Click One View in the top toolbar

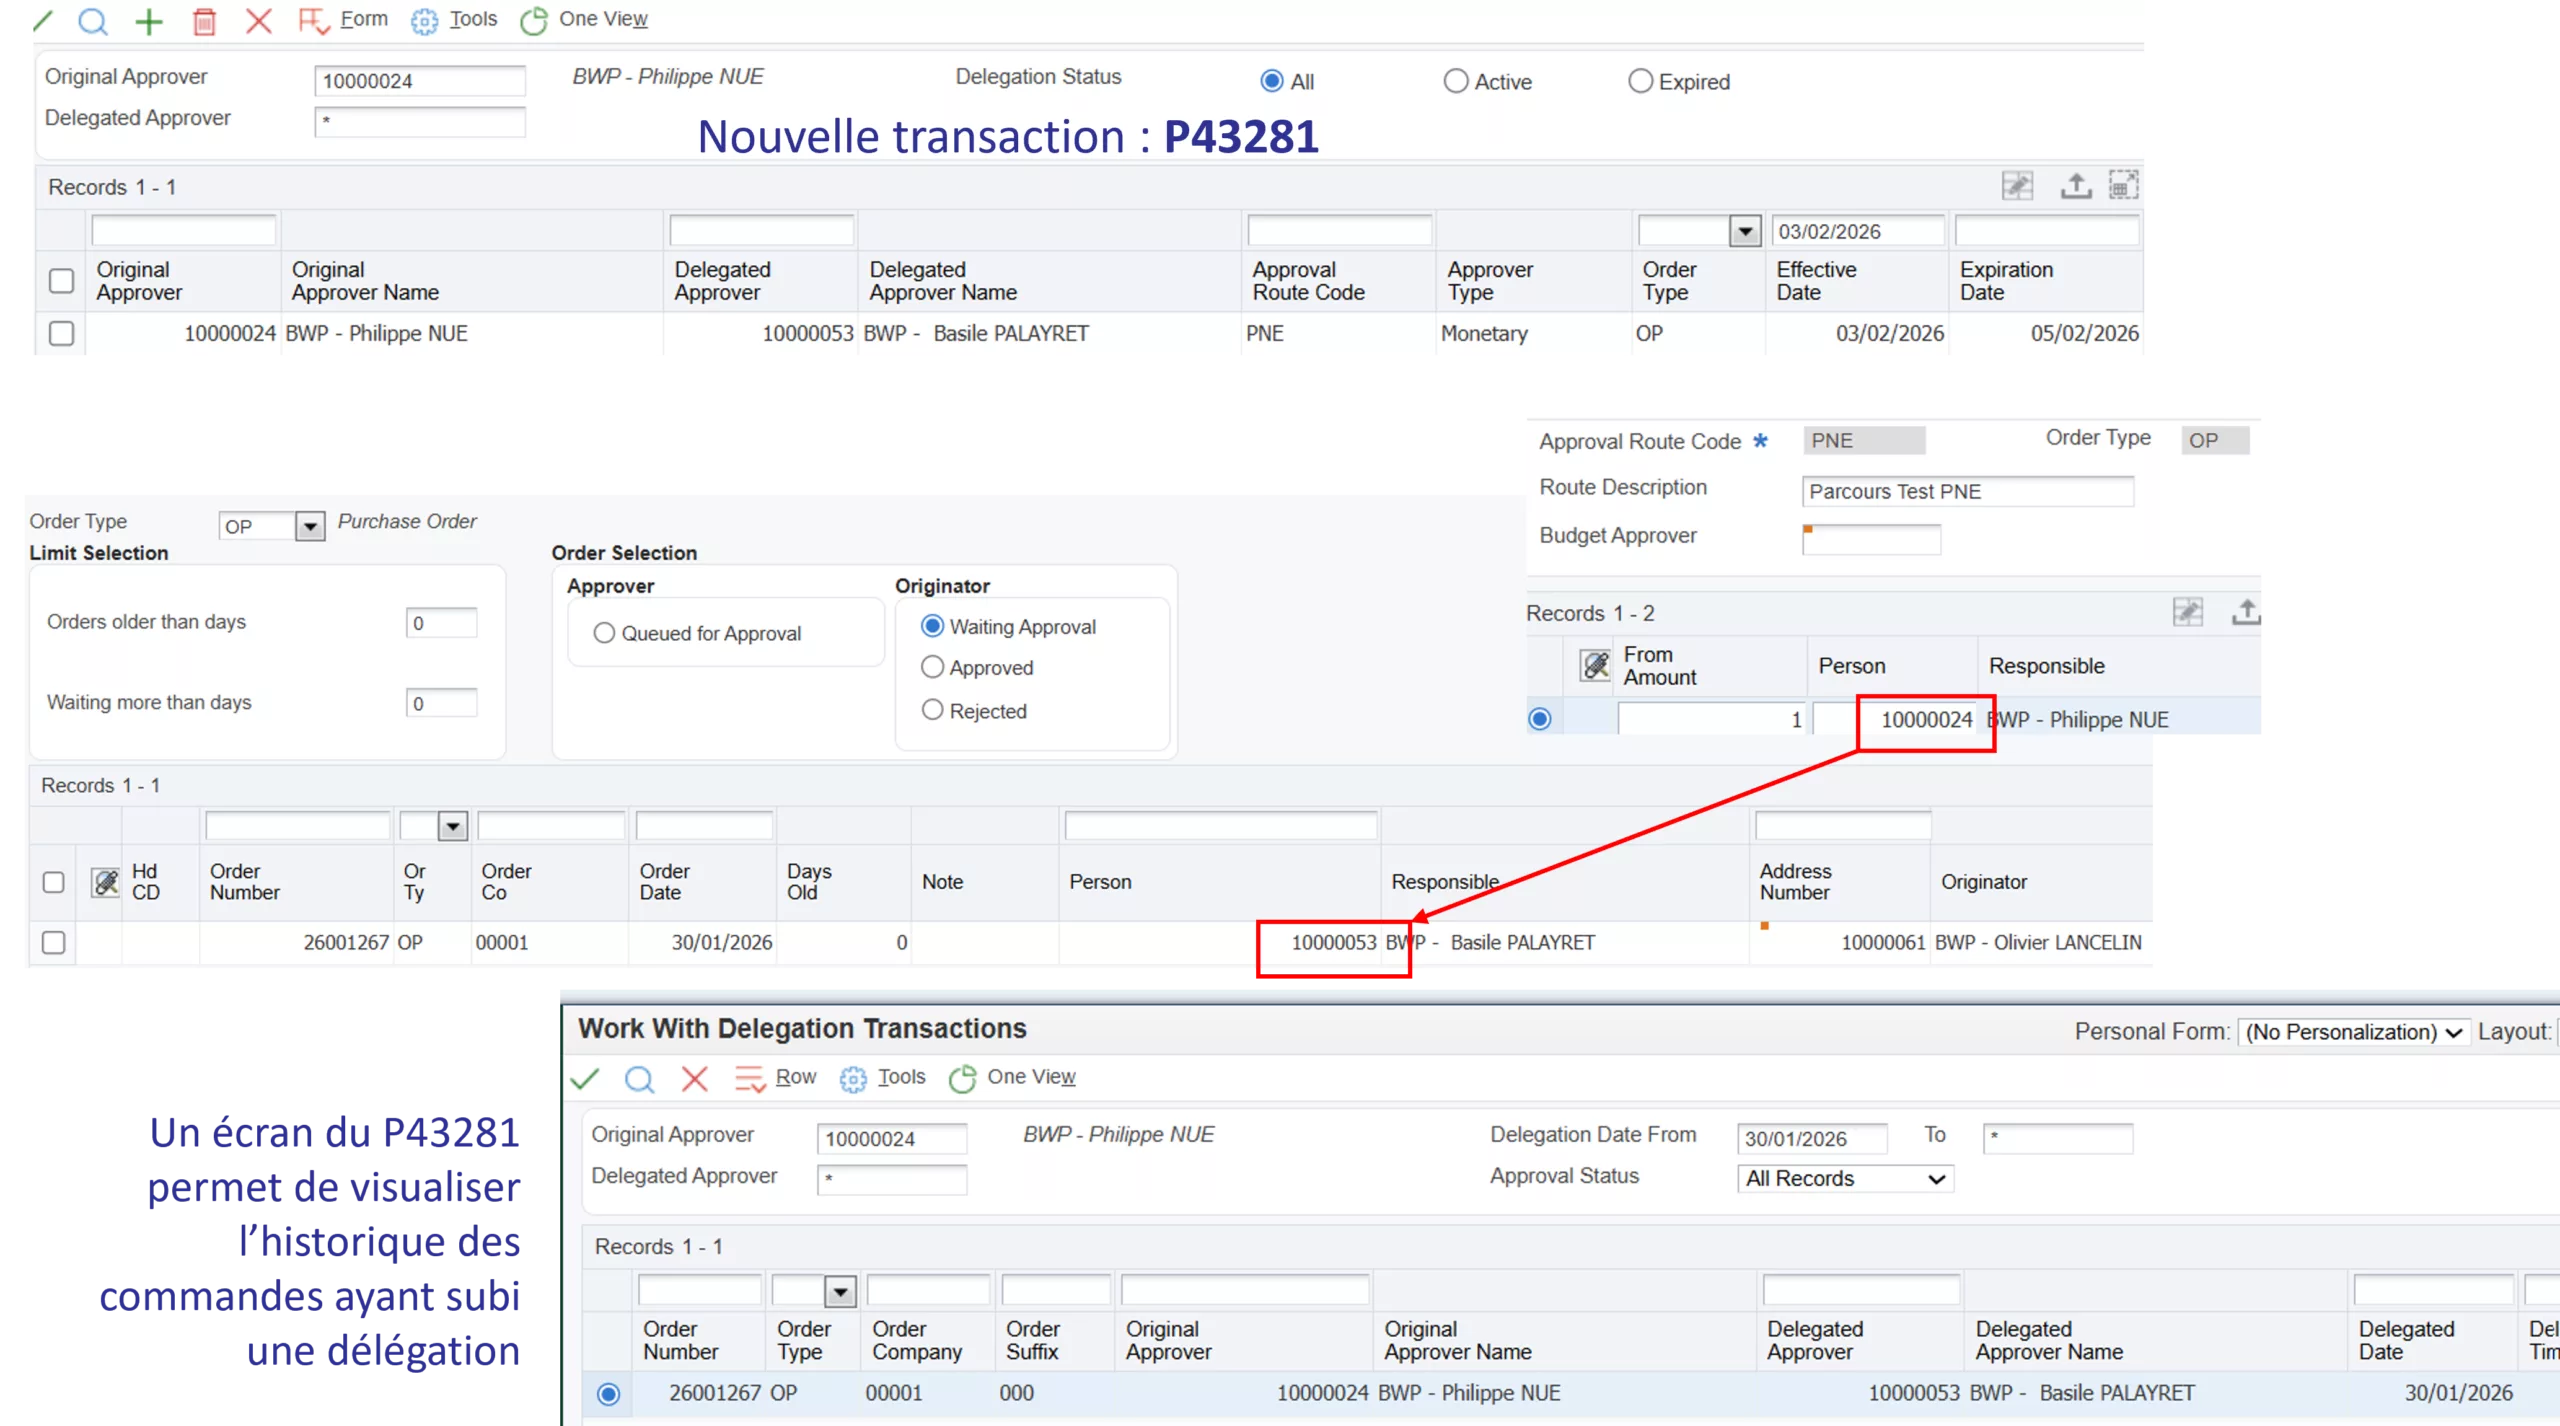point(603,19)
